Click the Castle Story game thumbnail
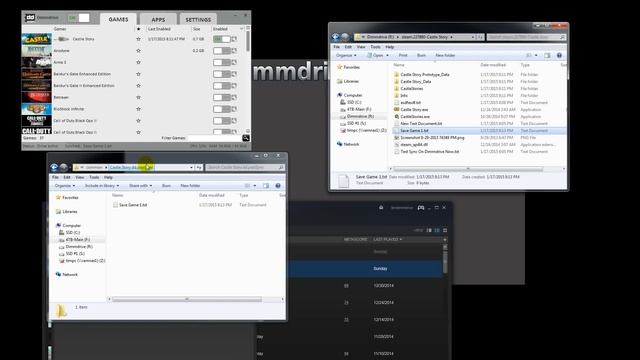 click(36, 40)
